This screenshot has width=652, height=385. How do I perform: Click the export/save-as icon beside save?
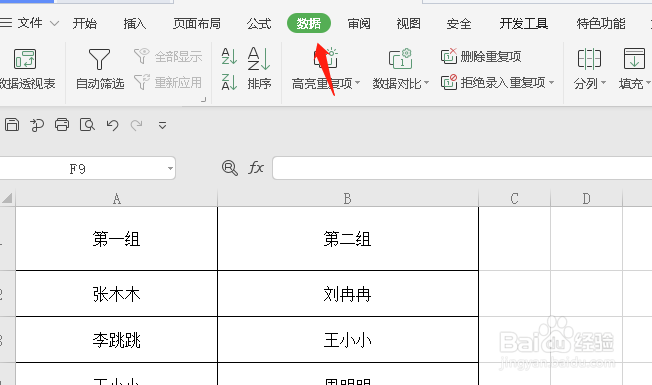(x=37, y=124)
